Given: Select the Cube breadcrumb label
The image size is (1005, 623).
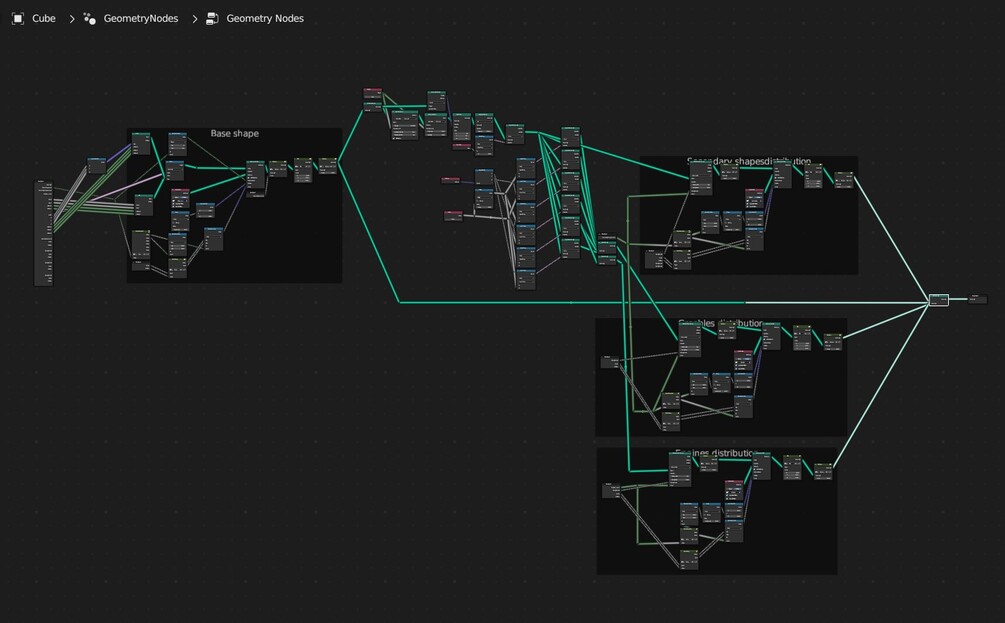Looking at the screenshot, I should point(44,19).
